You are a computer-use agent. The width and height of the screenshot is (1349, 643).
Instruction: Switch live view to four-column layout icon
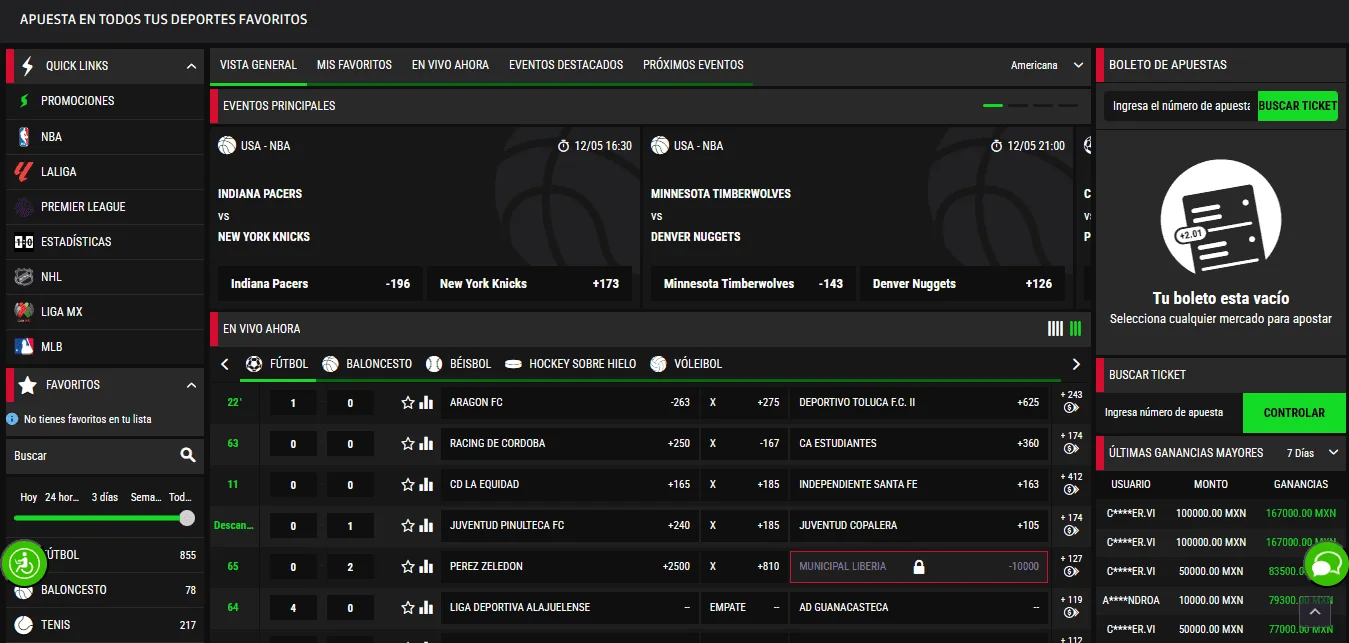[x=1055, y=328]
